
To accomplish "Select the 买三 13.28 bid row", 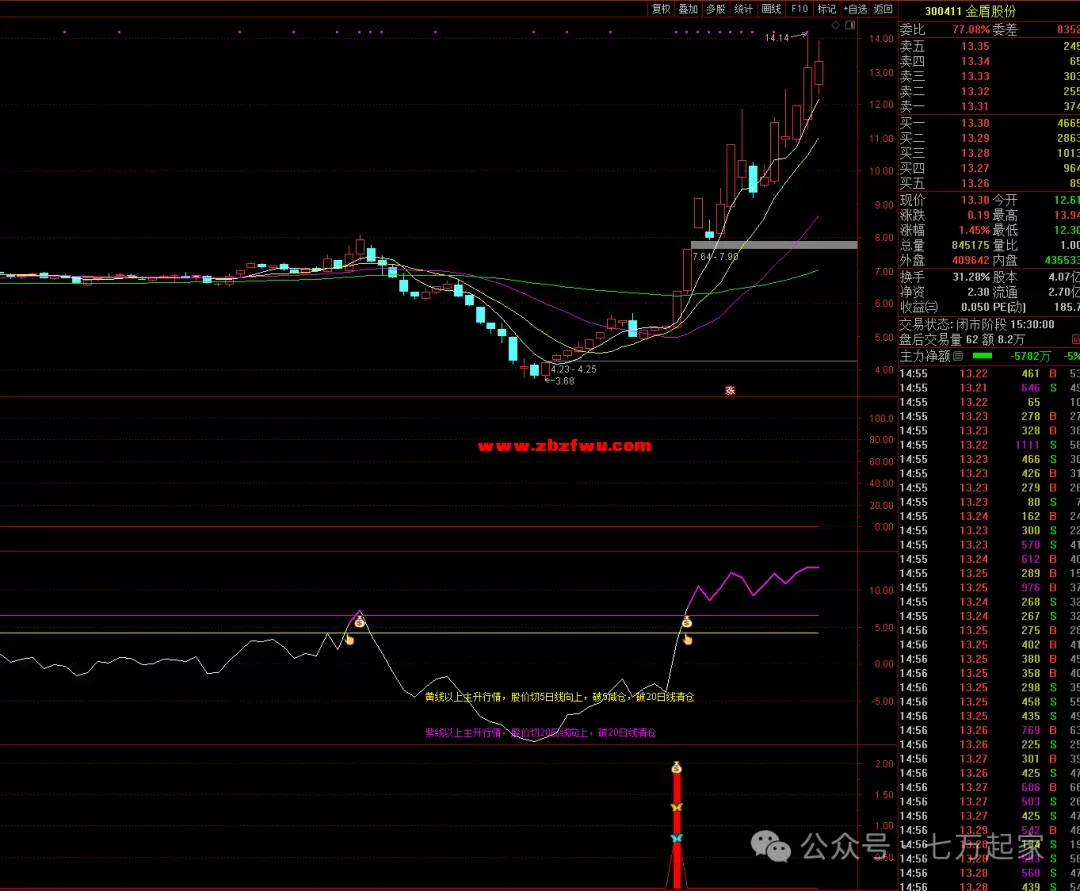I will click(989, 153).
